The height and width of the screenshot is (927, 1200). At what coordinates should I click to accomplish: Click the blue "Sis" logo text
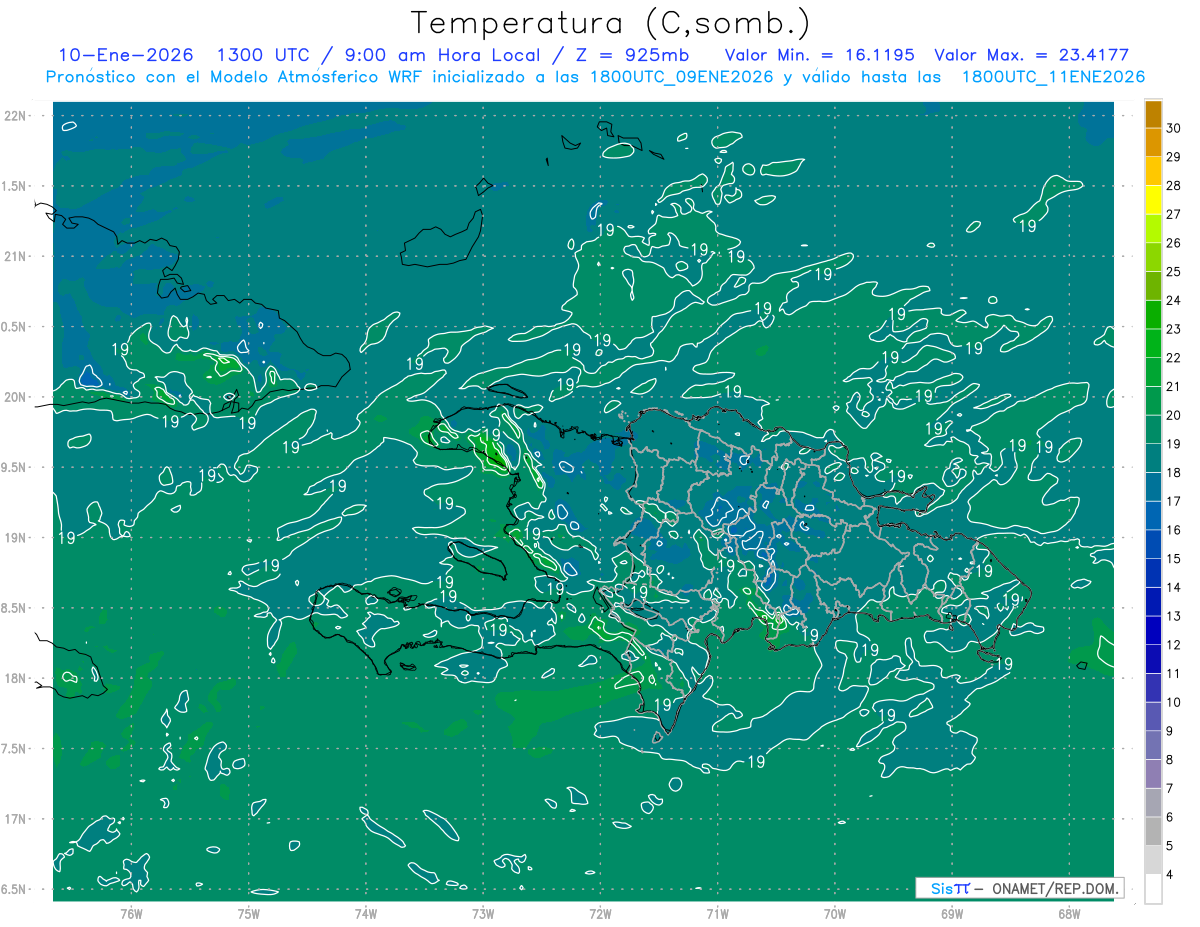942,888
